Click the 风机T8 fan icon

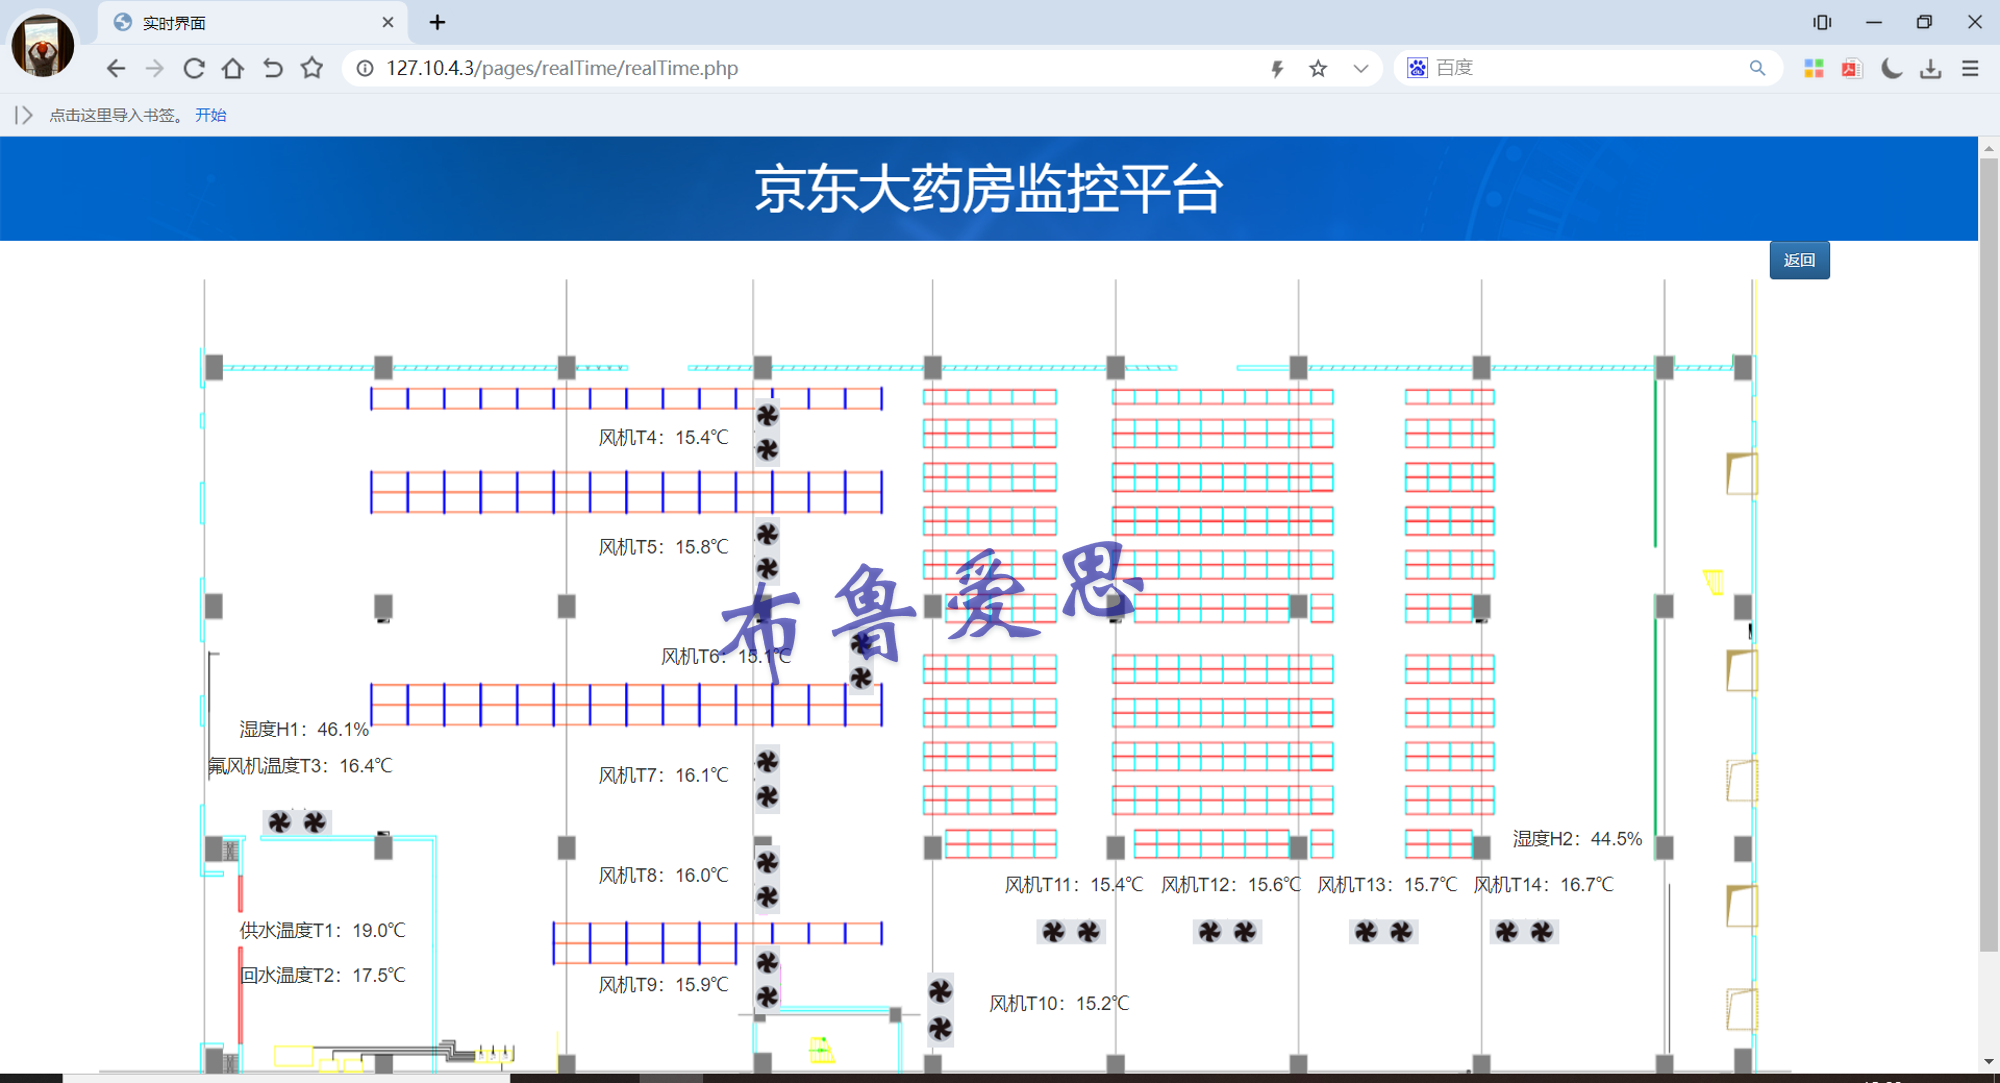point(767,879)
